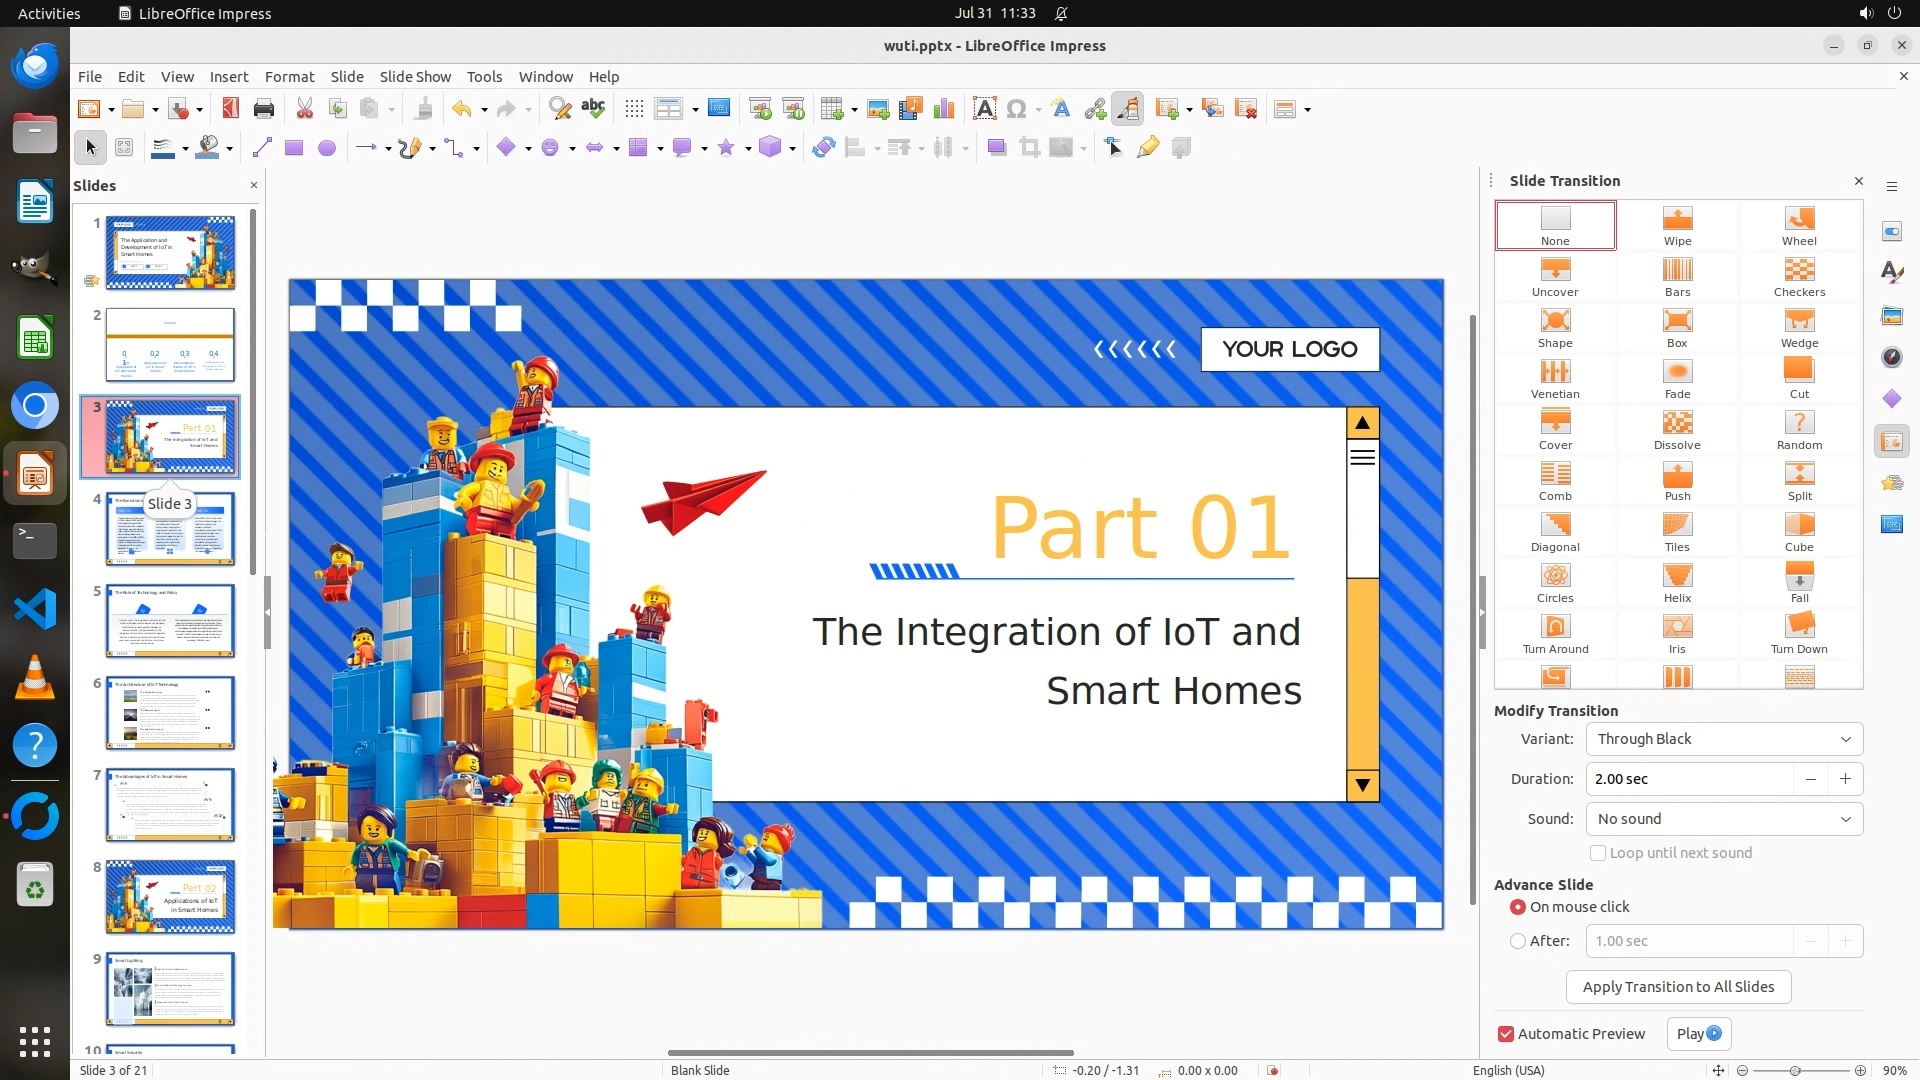Select the Rectangle drawing tool
The image size is (1920, 1080).
[x=293, y=148]
